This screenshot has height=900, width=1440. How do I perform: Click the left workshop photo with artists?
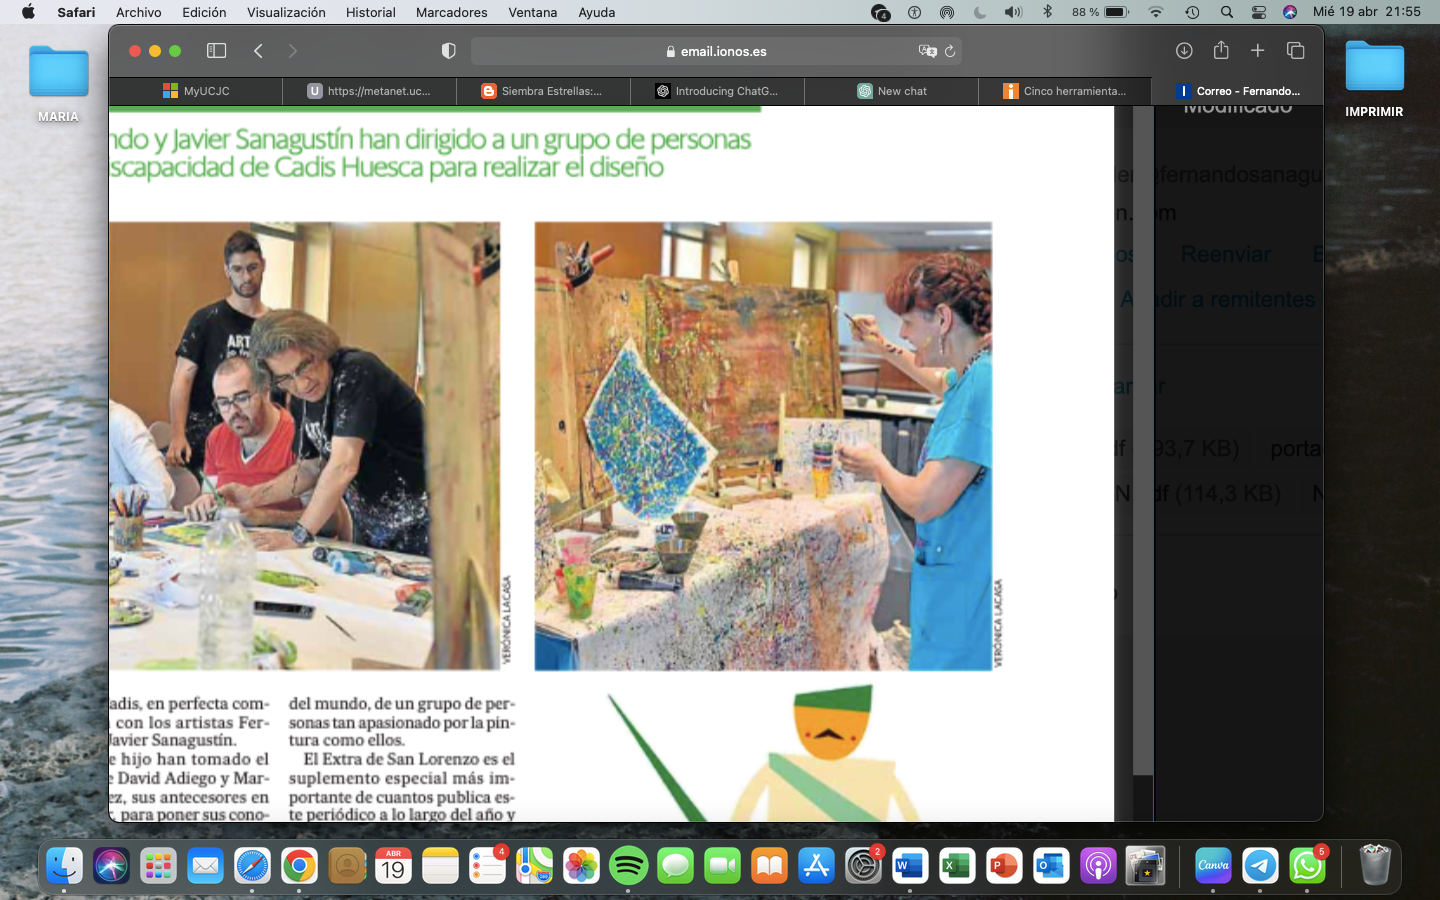pos(305,446)
